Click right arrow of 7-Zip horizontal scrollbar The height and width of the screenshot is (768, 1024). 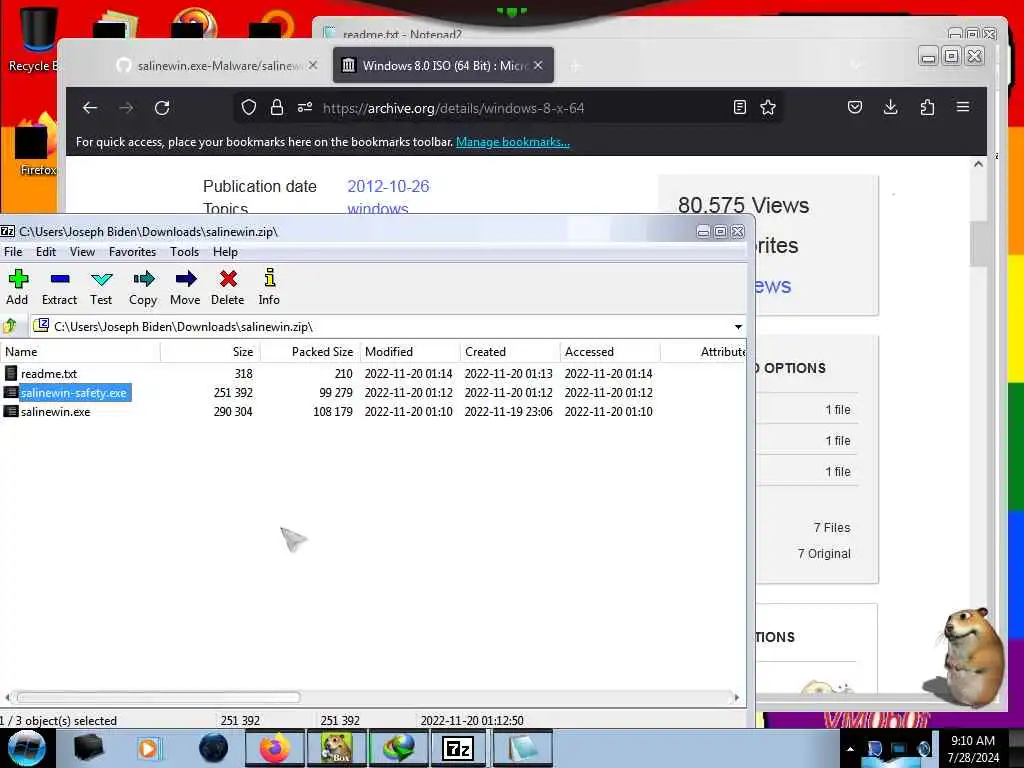(x=737, y=697)
